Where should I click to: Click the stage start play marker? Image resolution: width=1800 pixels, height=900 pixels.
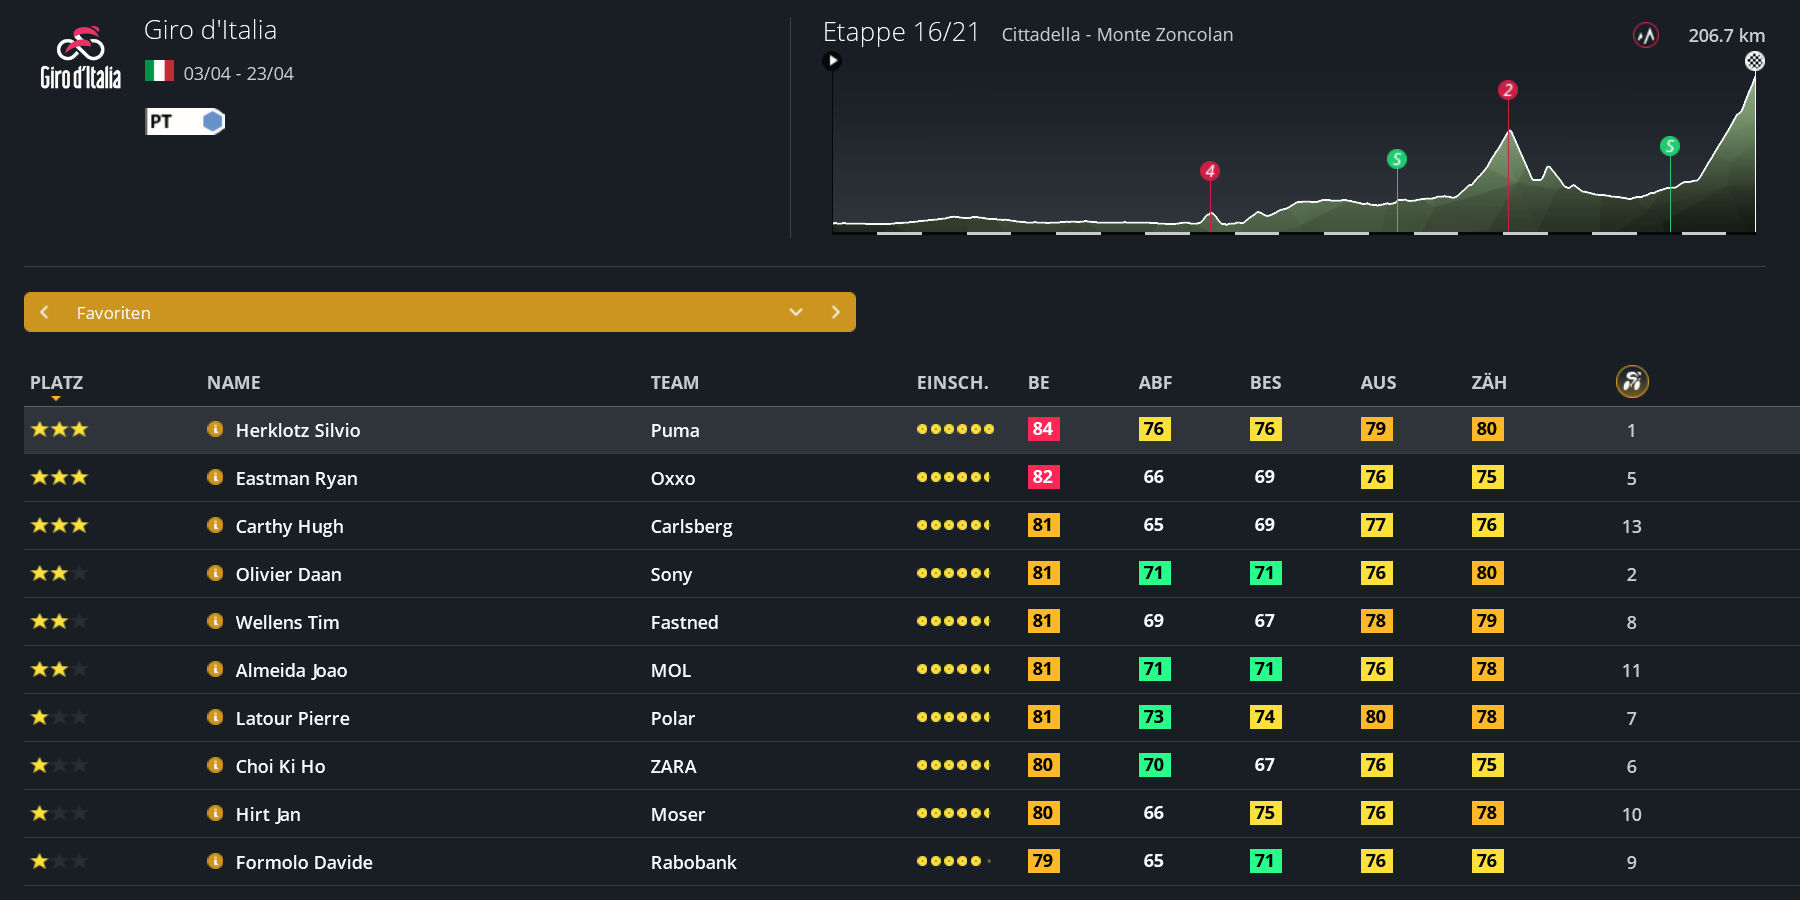(832, 61)
